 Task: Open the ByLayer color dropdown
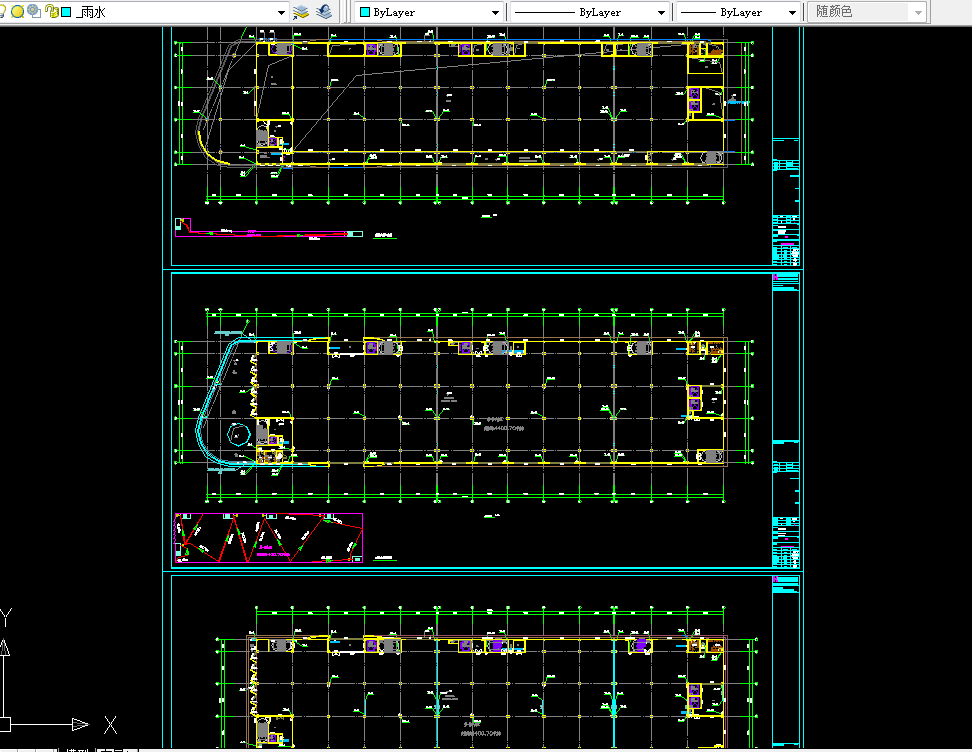tap(495, 12)
